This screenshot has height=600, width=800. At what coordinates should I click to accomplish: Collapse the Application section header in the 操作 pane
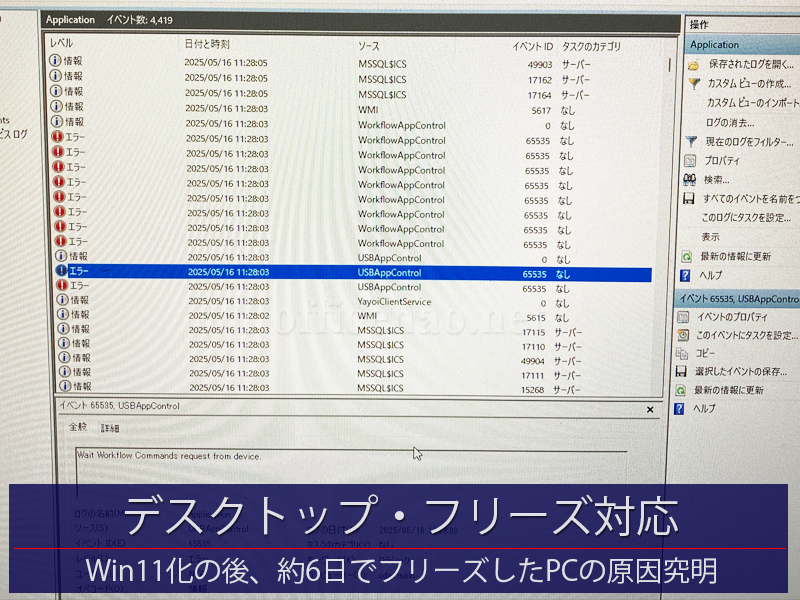tap(742, 45)
